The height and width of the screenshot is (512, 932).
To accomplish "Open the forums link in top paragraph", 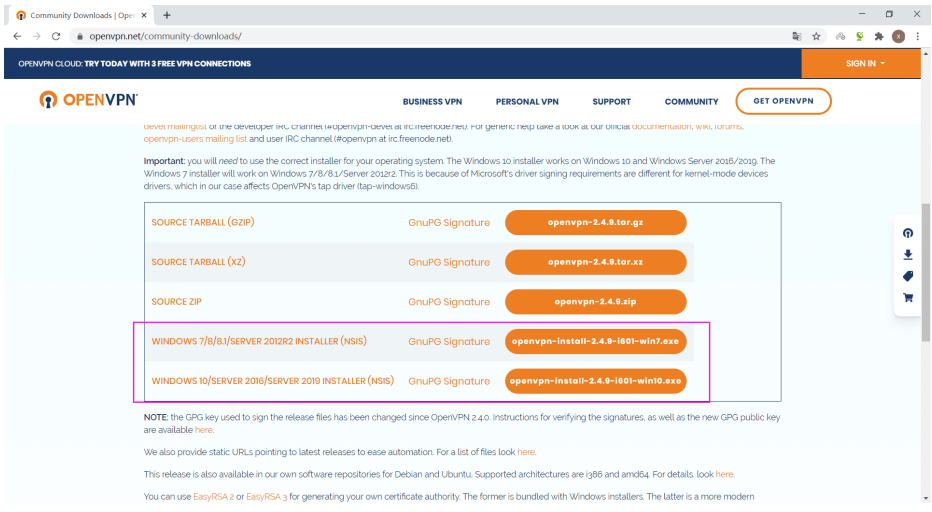I will coord(728,127).
